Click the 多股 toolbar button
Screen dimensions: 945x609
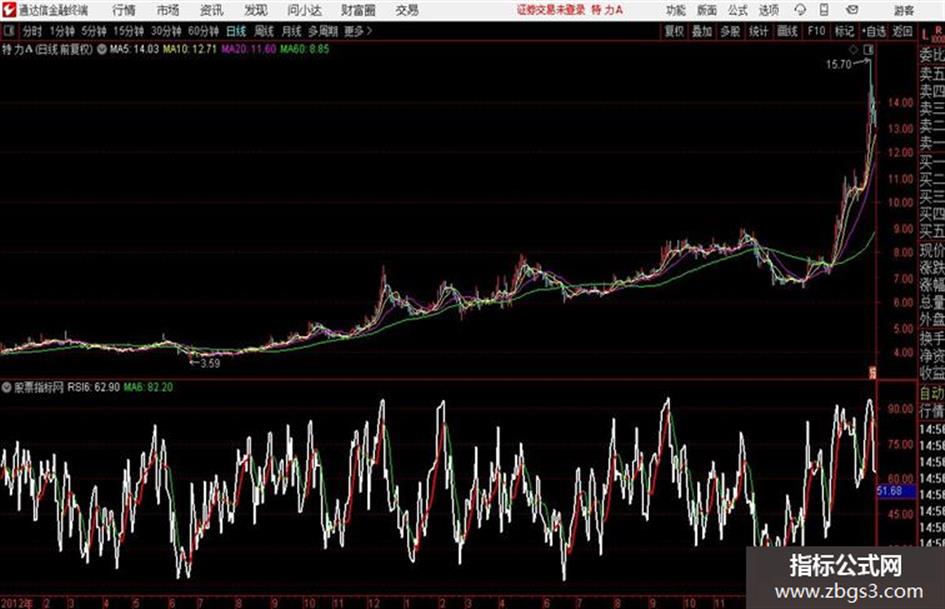pos(730,31)
